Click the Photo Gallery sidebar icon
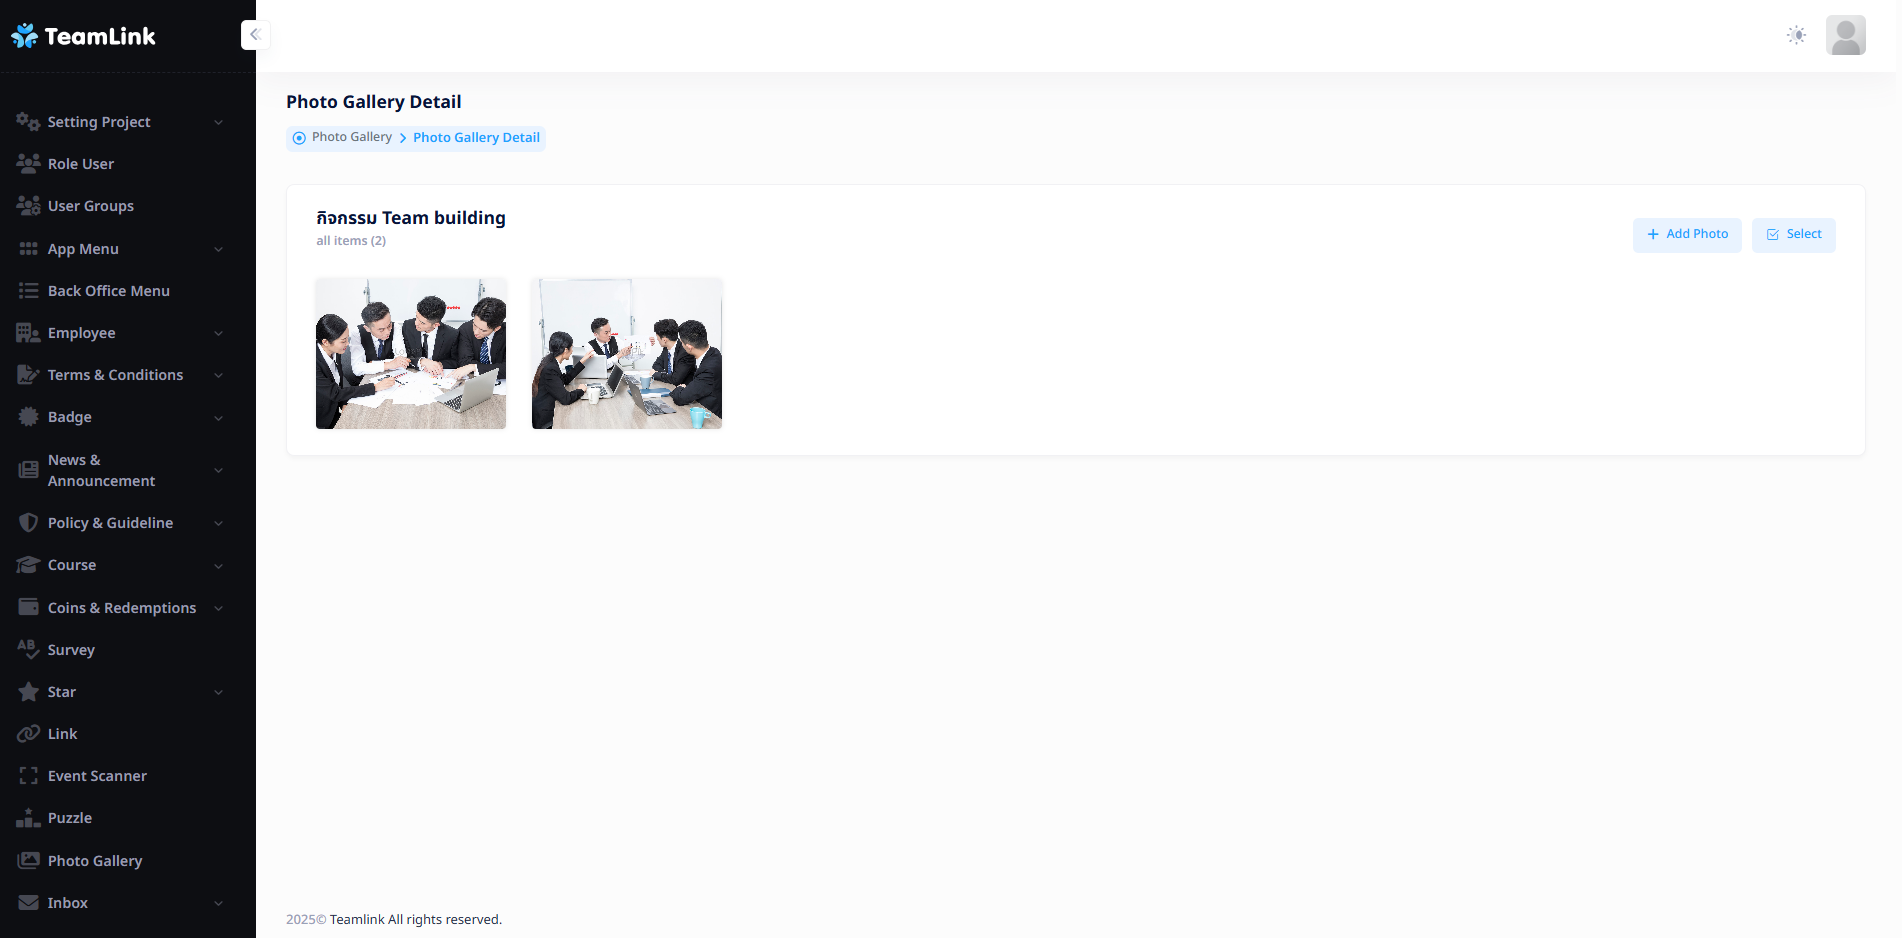Viewport: 1902px width, 938px height. pos(28,861)
